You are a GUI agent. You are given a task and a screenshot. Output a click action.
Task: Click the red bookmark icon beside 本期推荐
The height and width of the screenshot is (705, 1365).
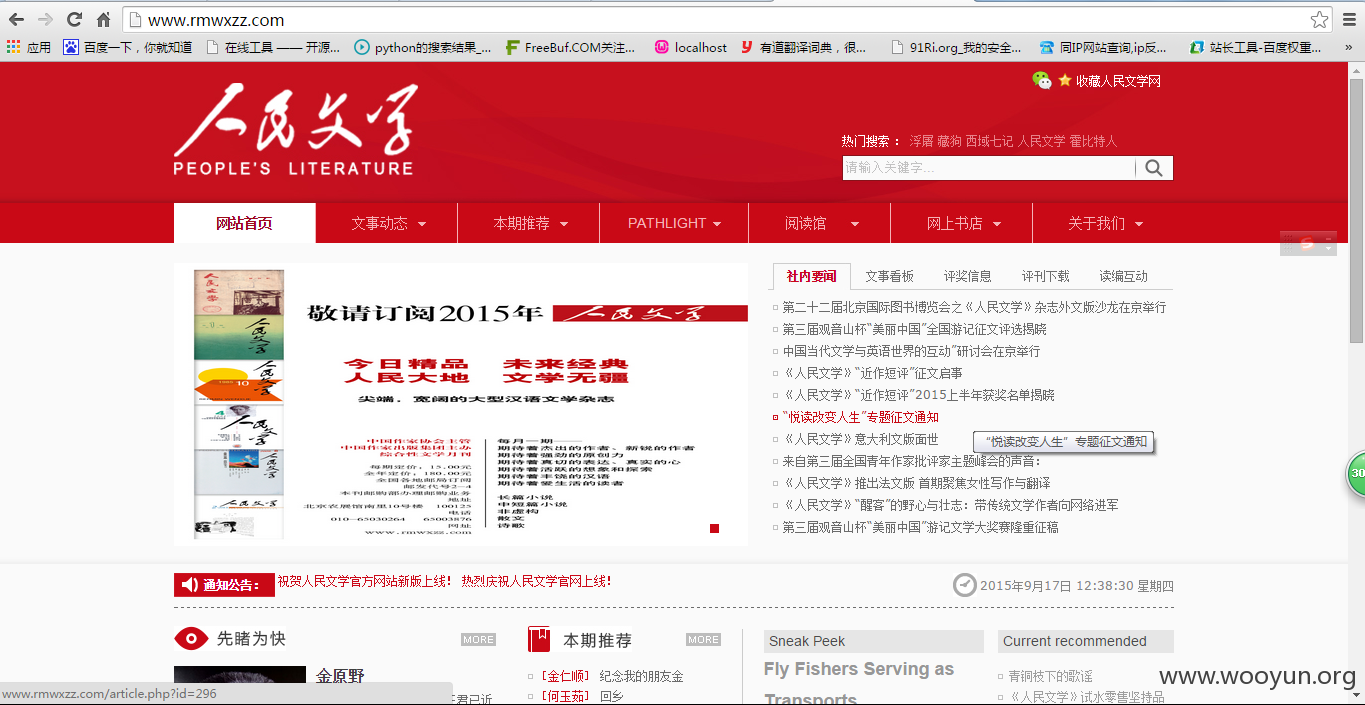(x=539, y=639)
